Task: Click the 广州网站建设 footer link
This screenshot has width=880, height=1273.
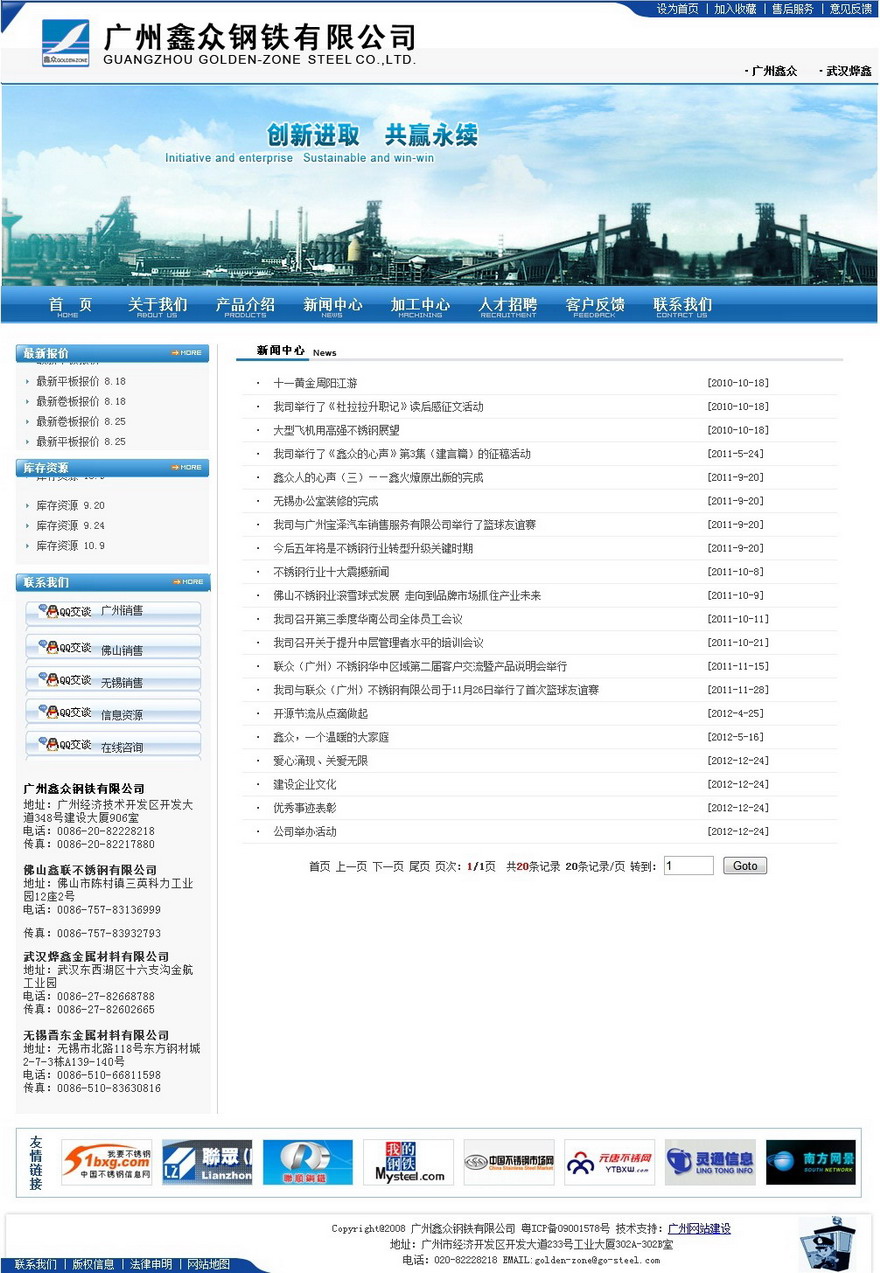Action: point(699,1228)
